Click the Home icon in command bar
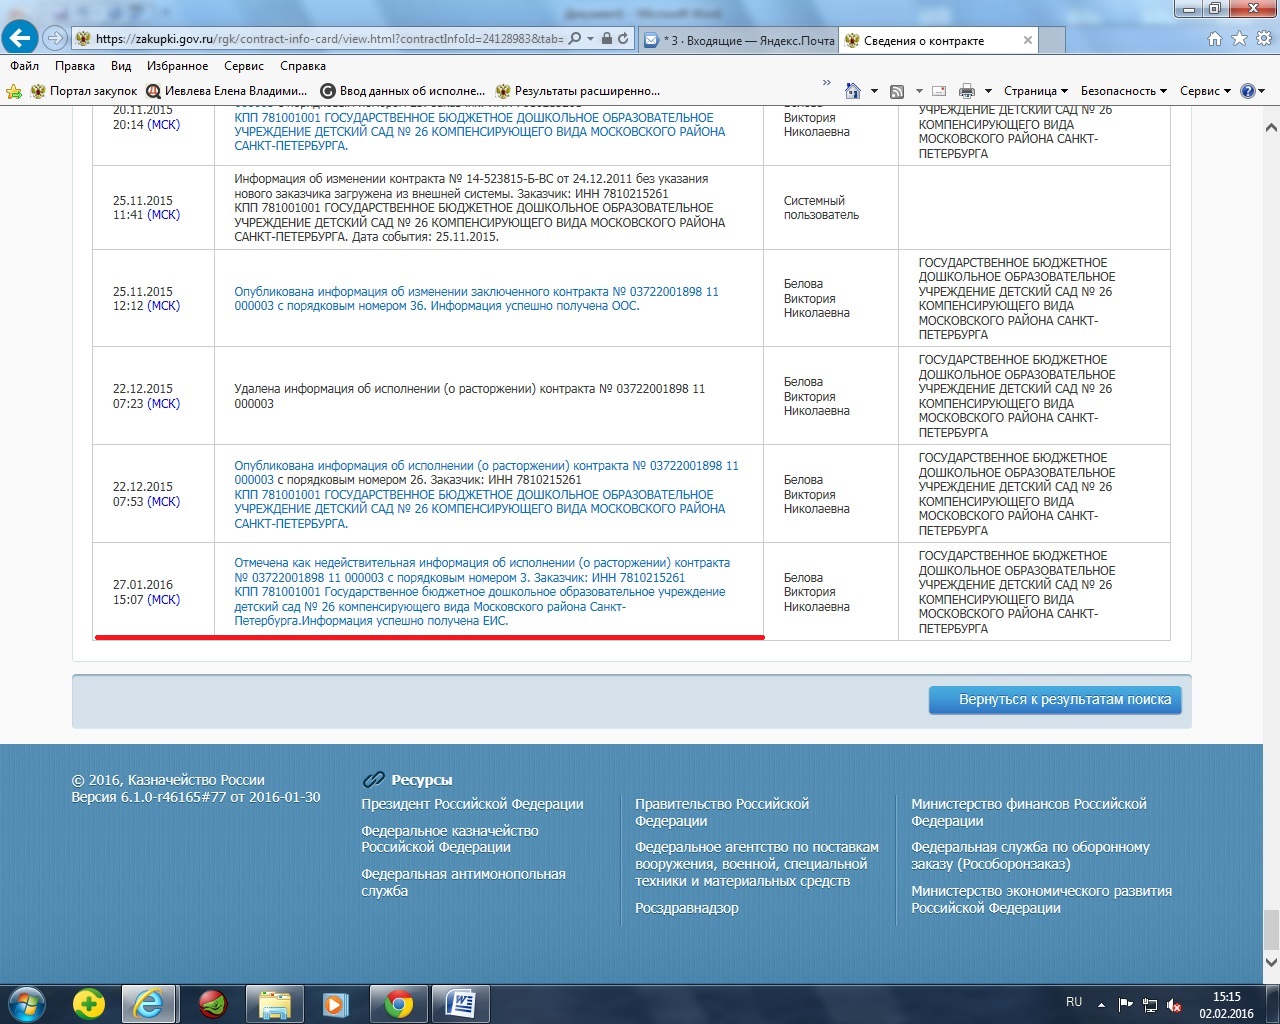 [852, 91]
